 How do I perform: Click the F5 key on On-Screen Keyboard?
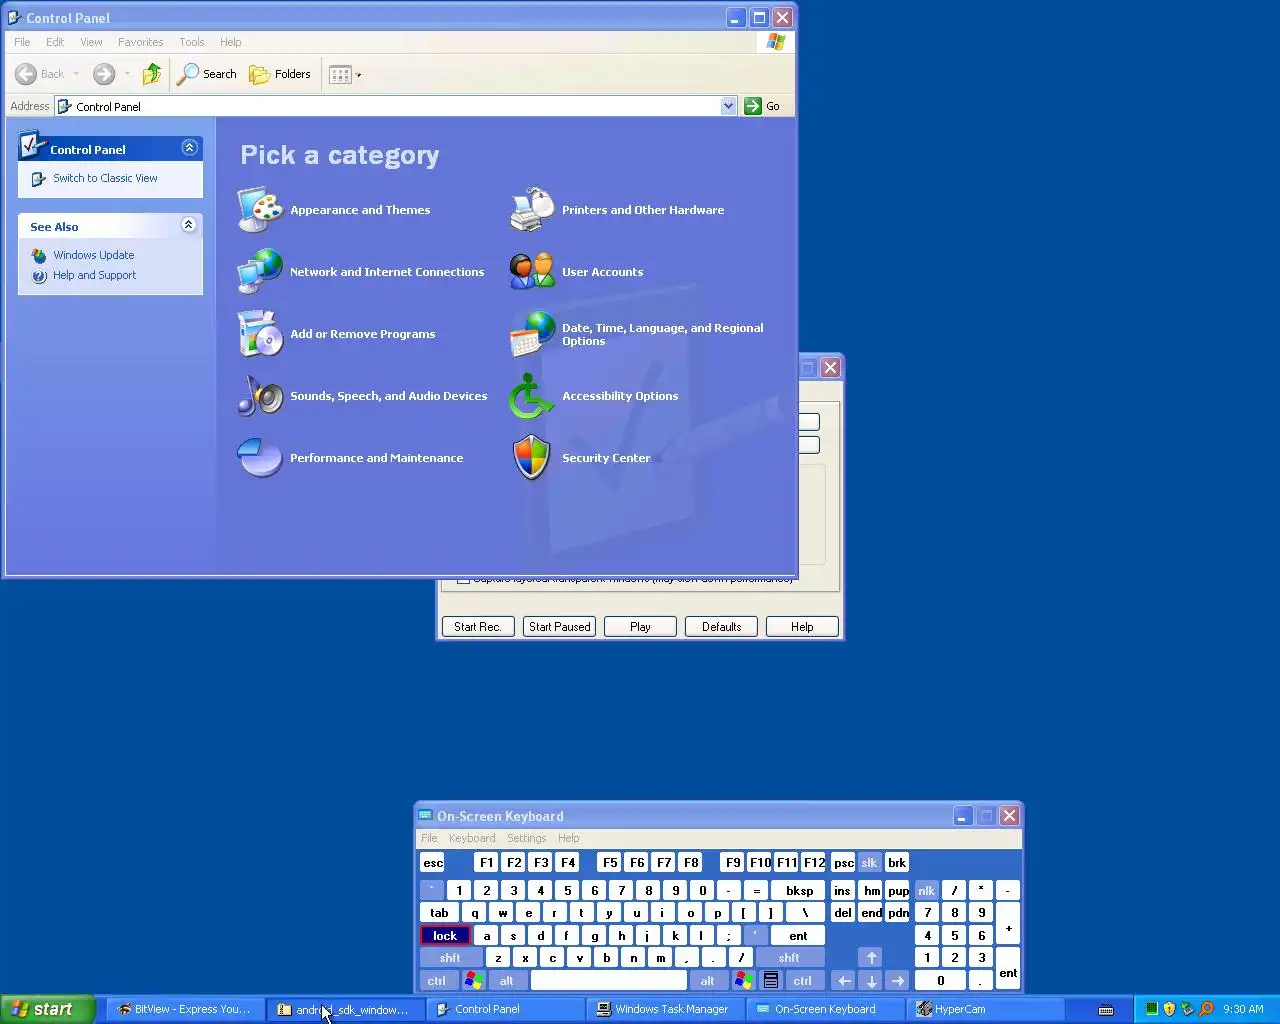tap(610, 862)
